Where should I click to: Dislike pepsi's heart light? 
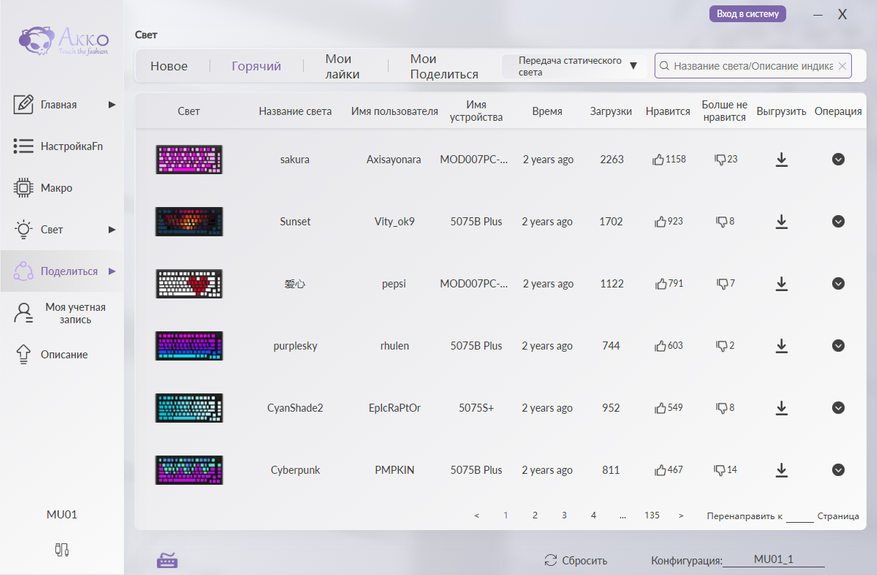(722, 284)
